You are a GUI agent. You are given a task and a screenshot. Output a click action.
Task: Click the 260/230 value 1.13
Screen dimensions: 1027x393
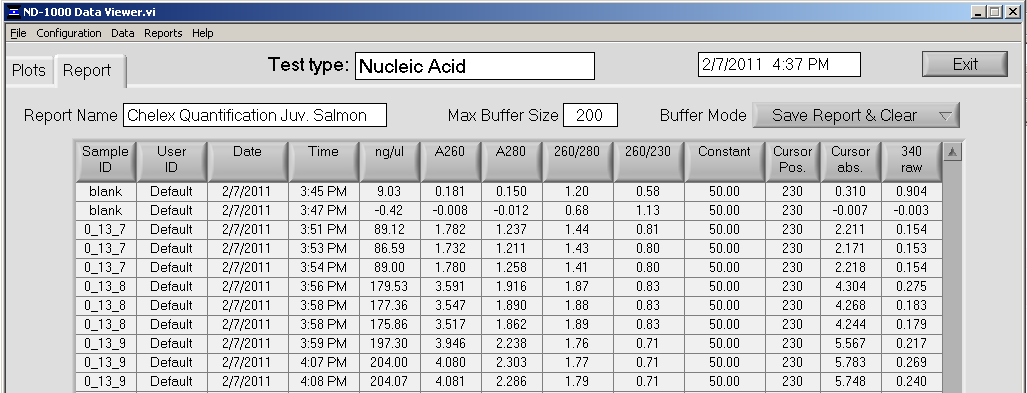[x=649, y=210]
